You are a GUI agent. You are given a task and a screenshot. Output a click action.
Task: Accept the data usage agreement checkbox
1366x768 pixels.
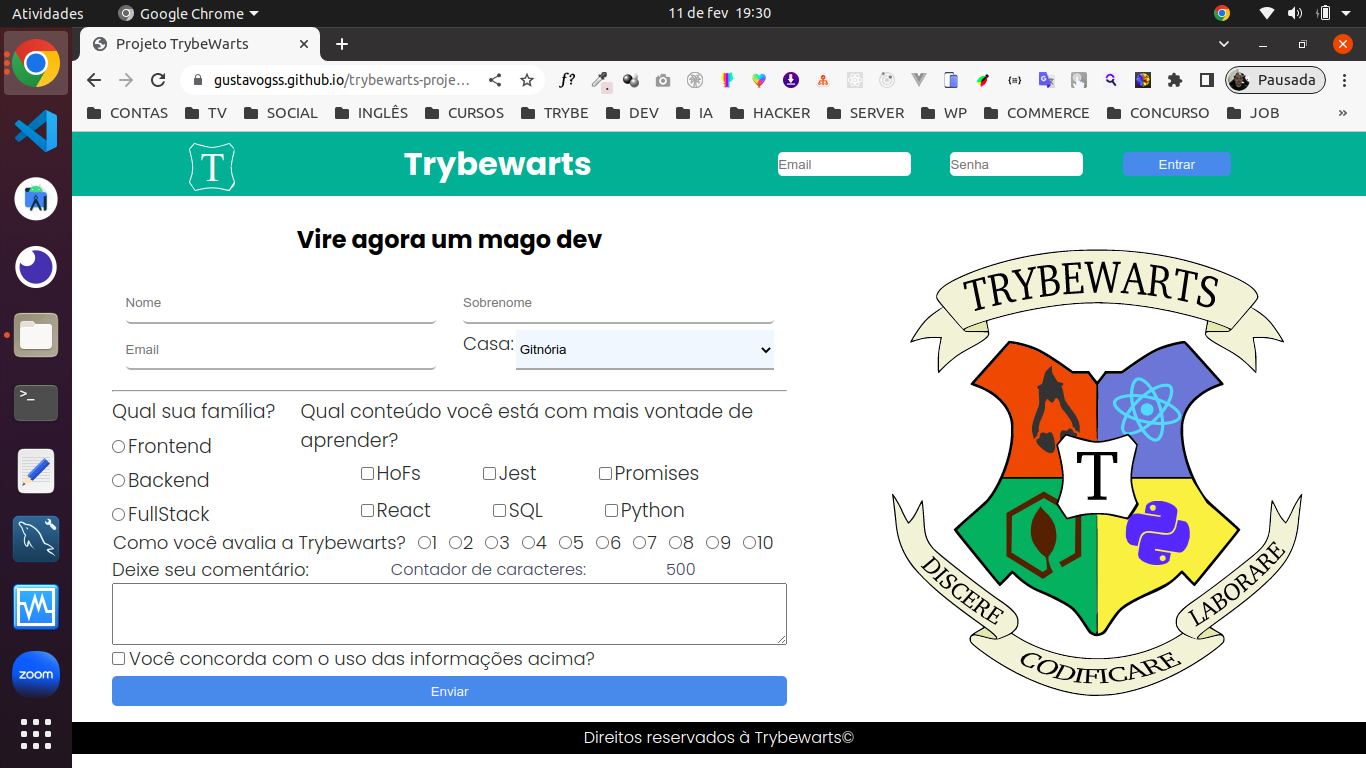click(x=118, y=658)
